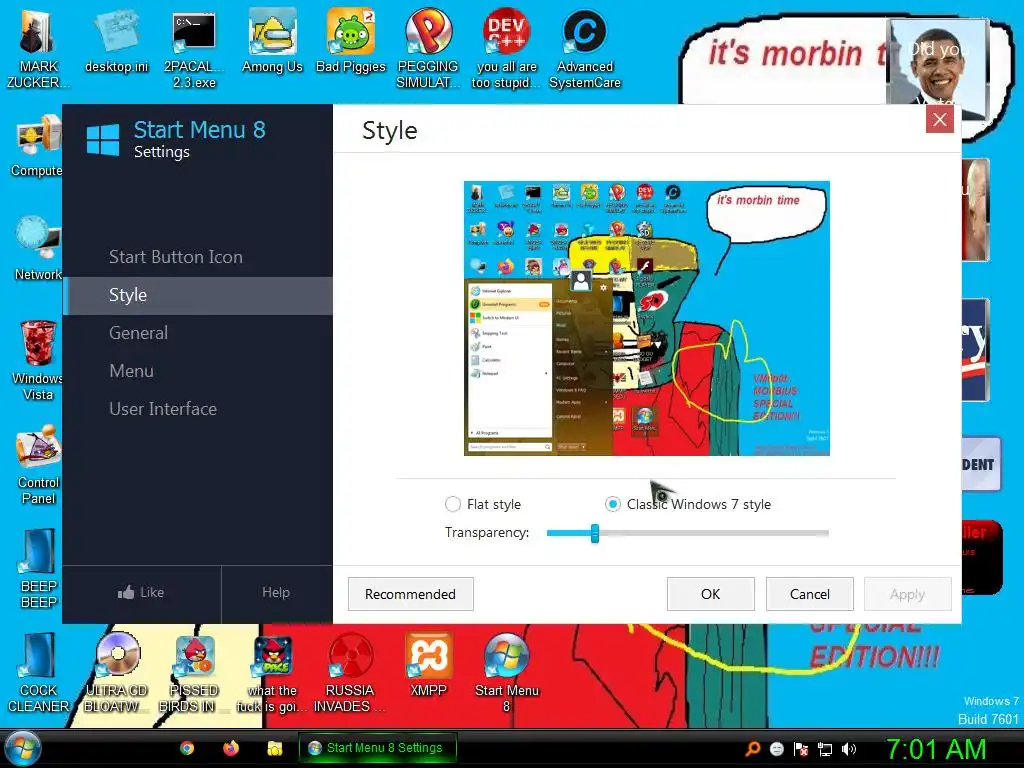Click the Action Center flag tray icon

pos(801,749)
